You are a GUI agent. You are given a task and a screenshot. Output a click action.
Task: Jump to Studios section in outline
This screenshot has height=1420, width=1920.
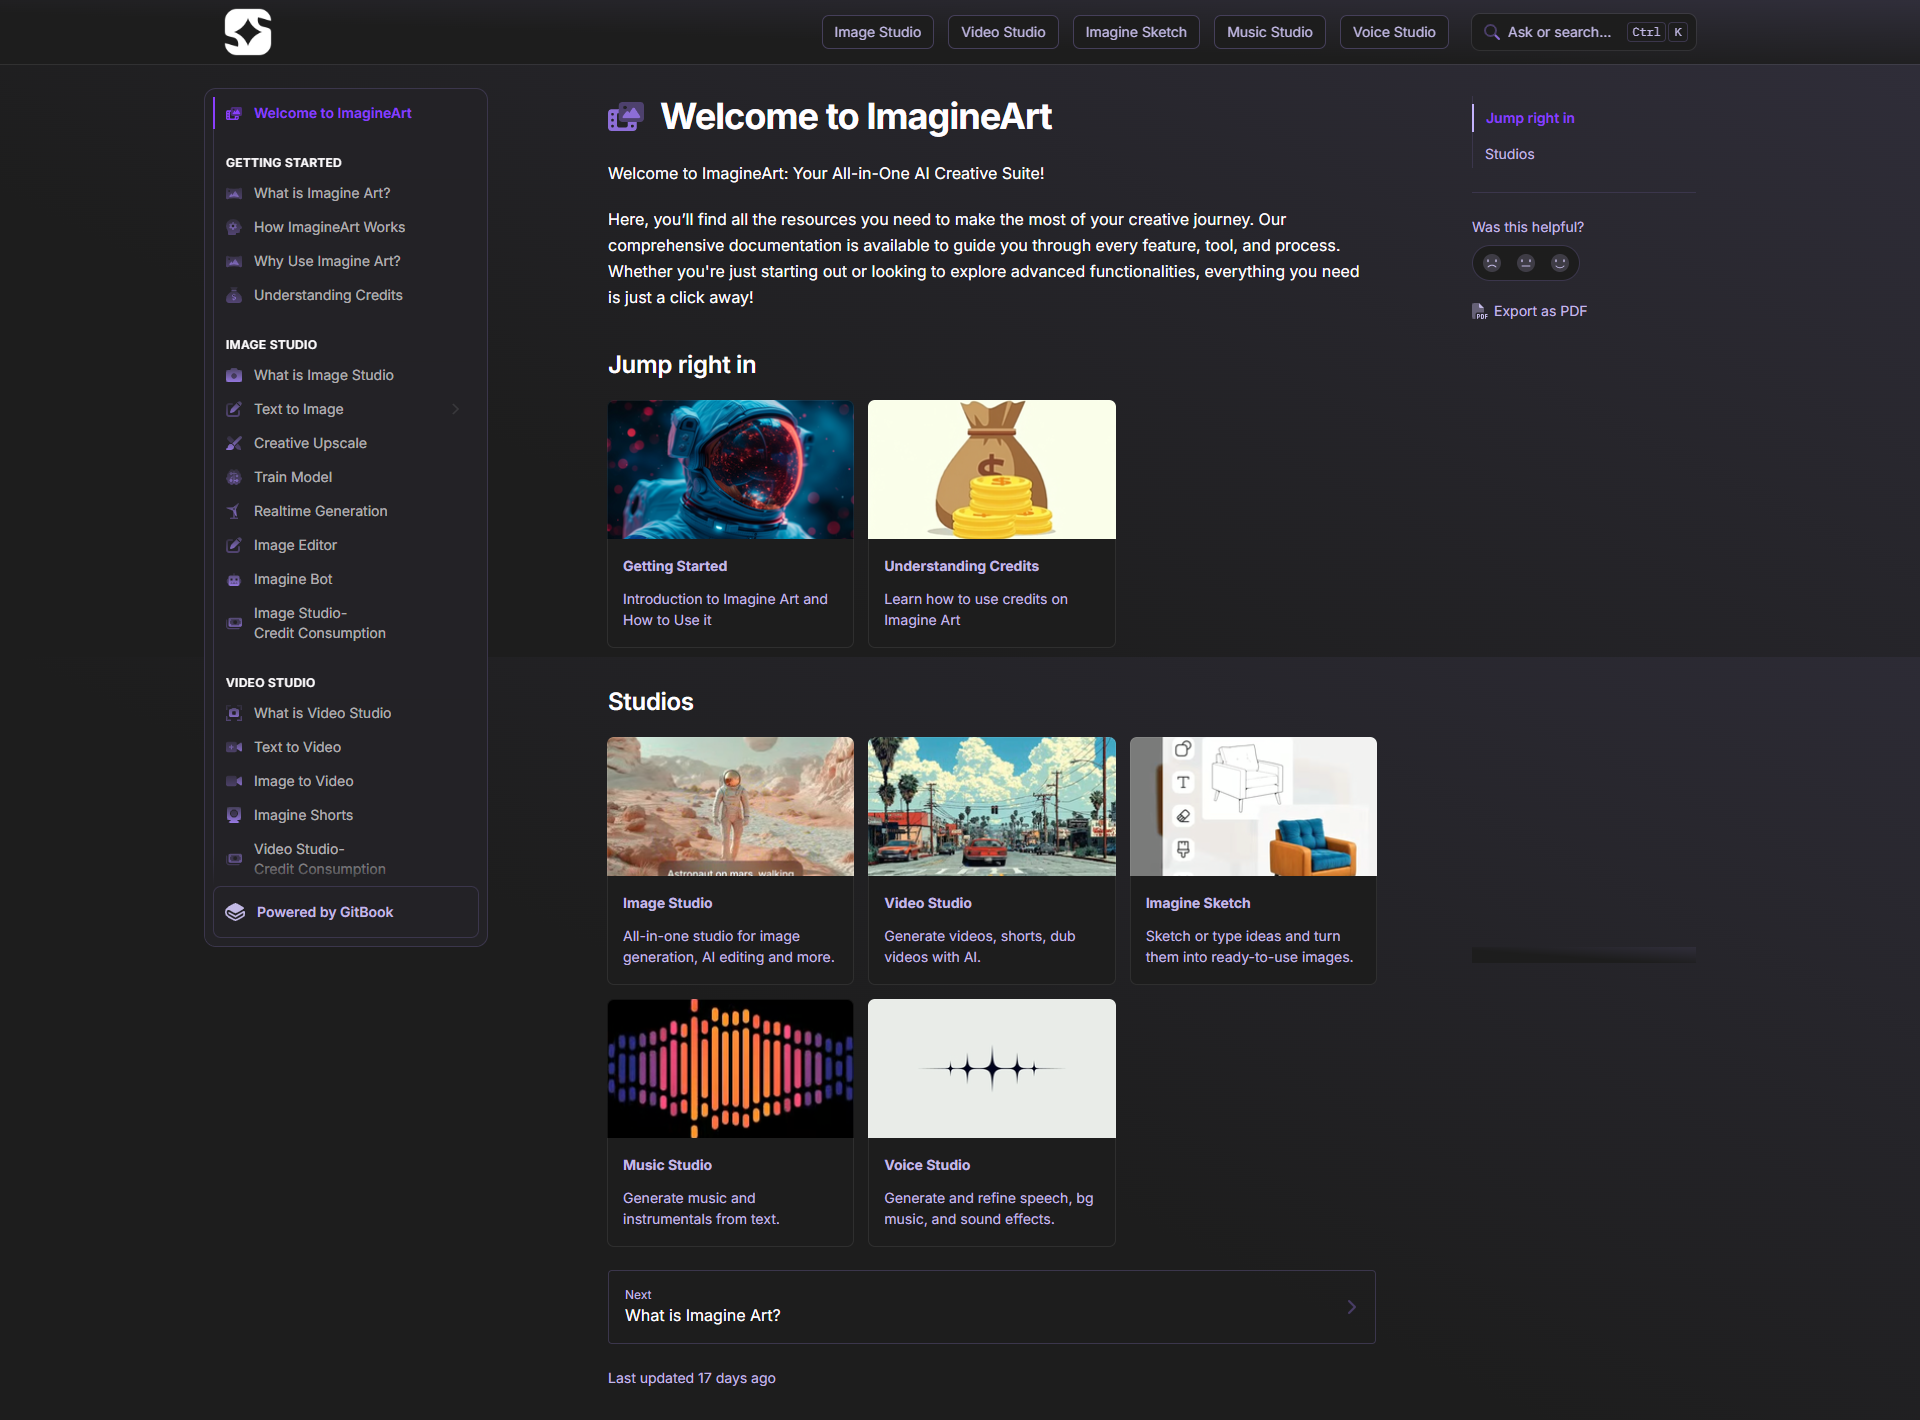pyautogui.click(x=1509, y=154)
